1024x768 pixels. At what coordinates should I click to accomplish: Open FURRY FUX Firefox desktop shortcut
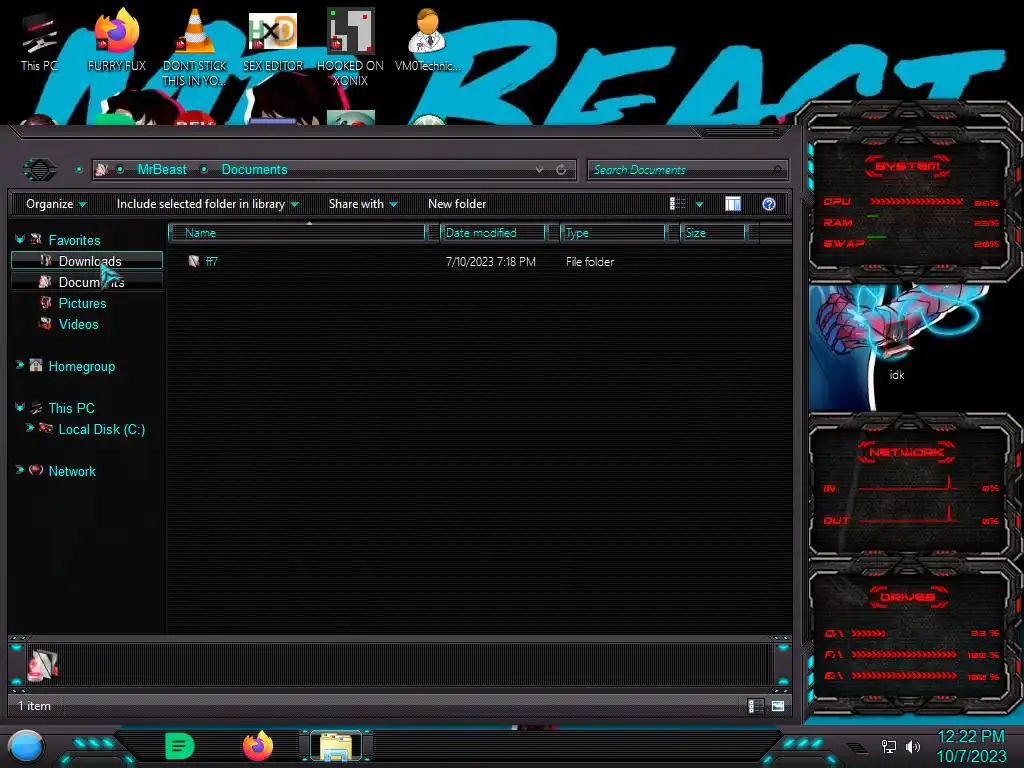pos(116,42)
